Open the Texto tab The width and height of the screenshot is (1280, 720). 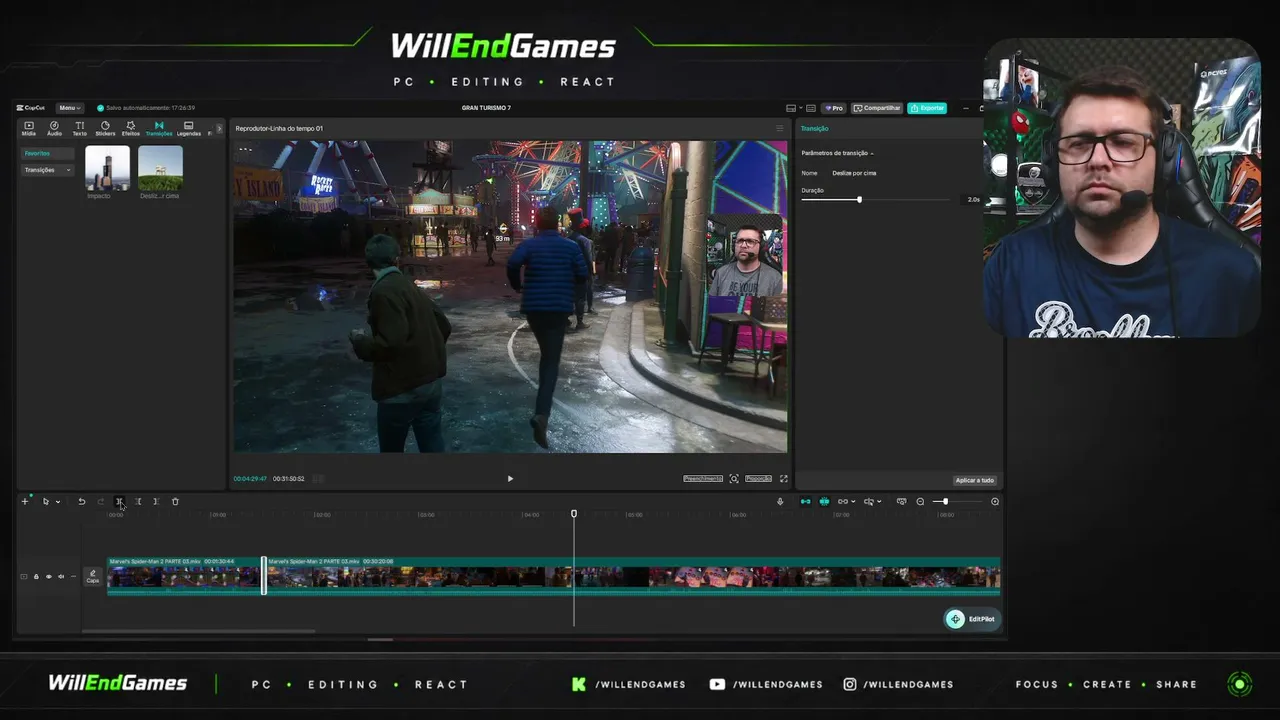coord(79,128)
